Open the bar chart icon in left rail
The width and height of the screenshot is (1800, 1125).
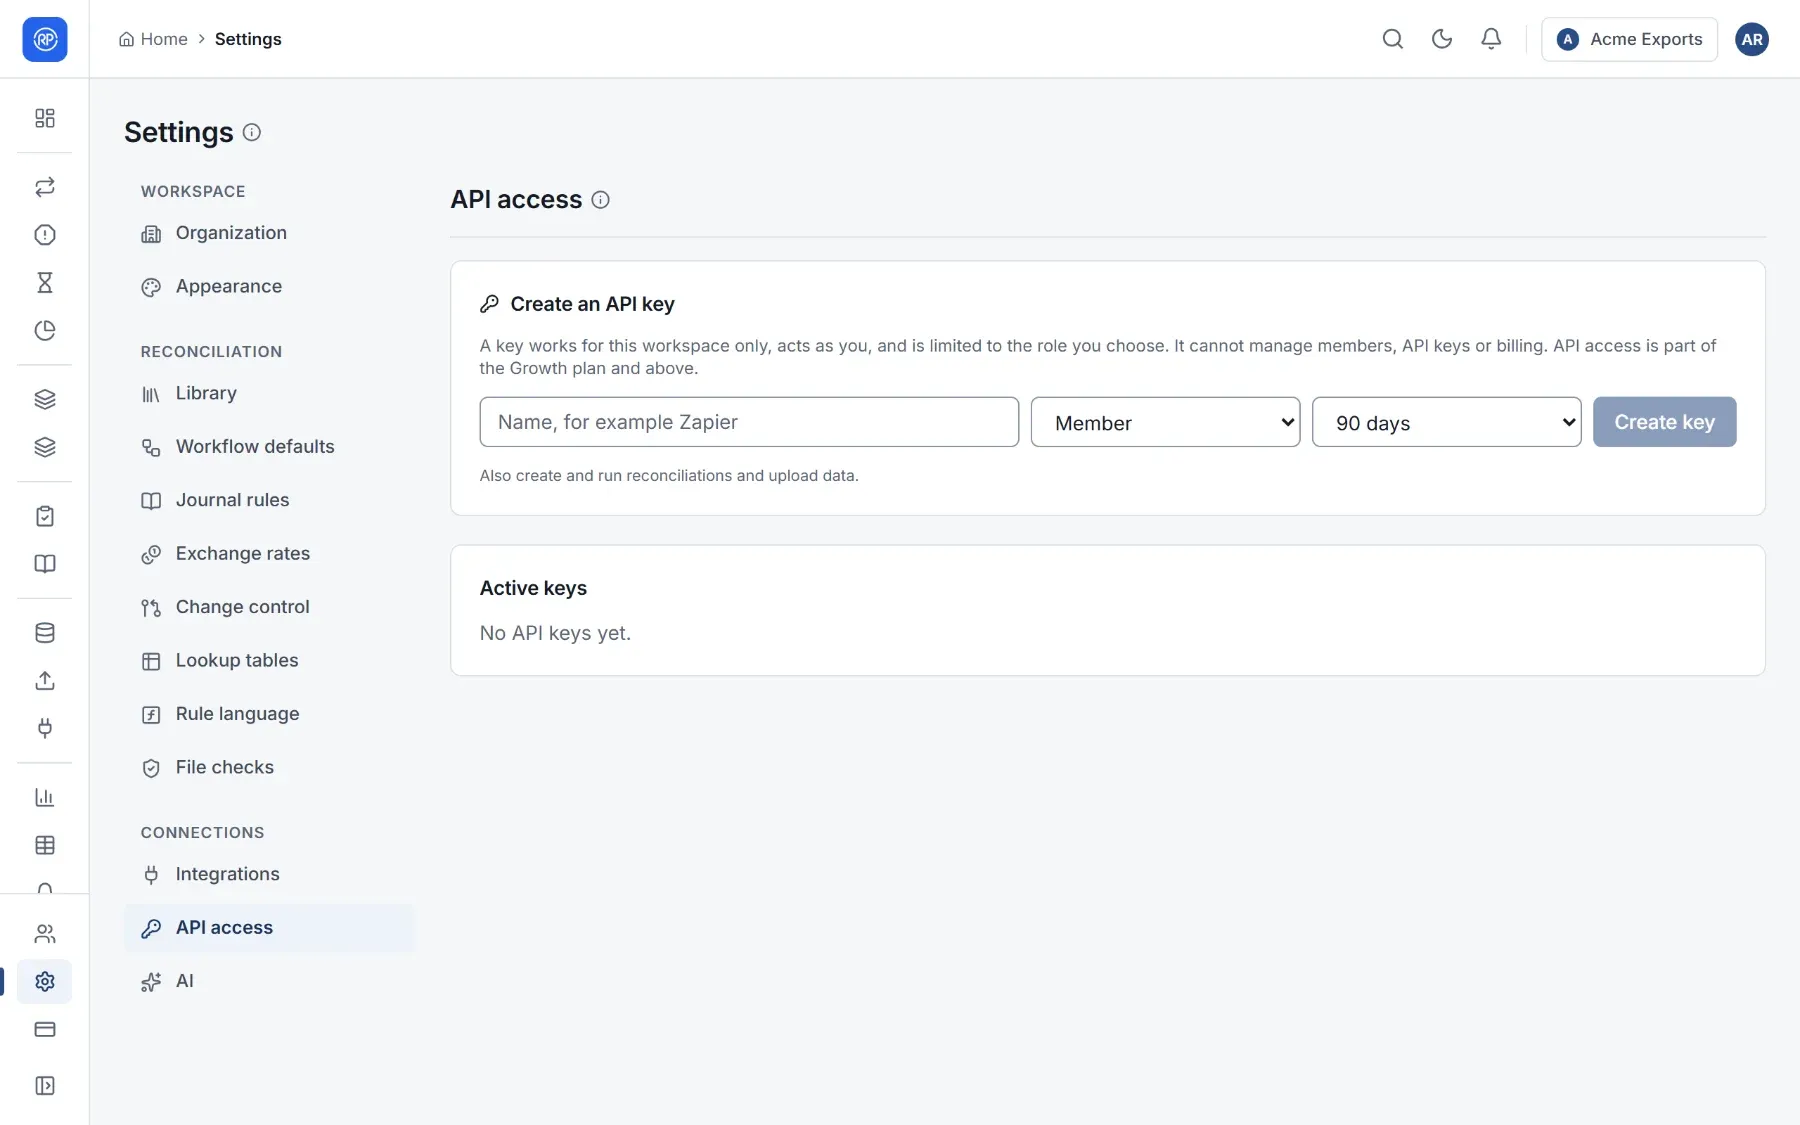click(45, 797)
